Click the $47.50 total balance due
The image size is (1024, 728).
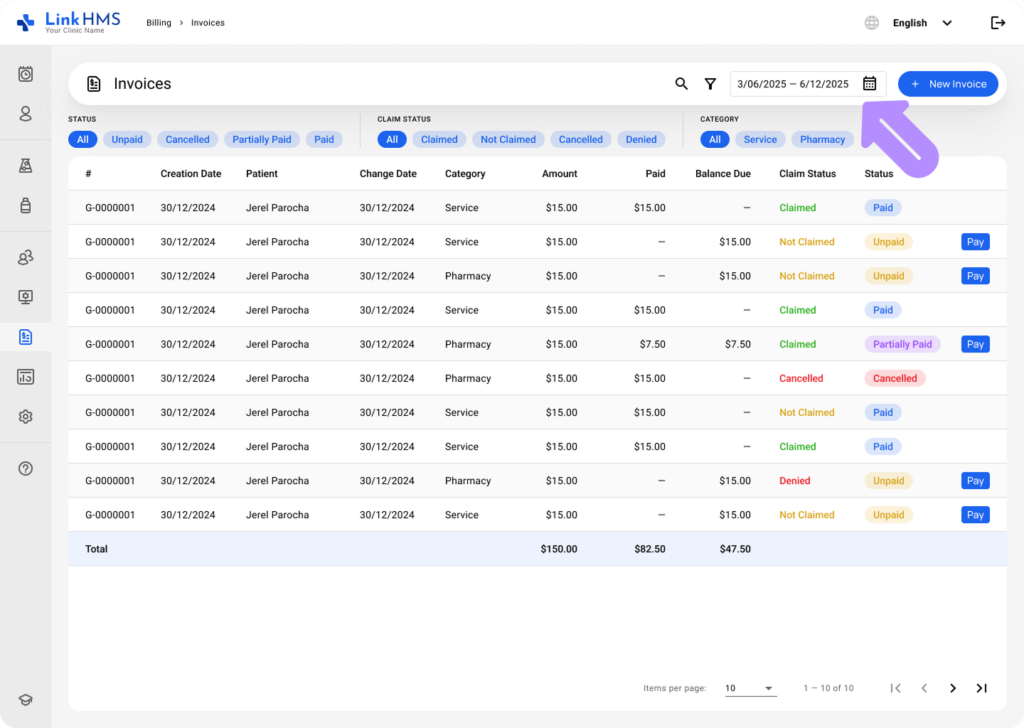click(x=735, y=549)
